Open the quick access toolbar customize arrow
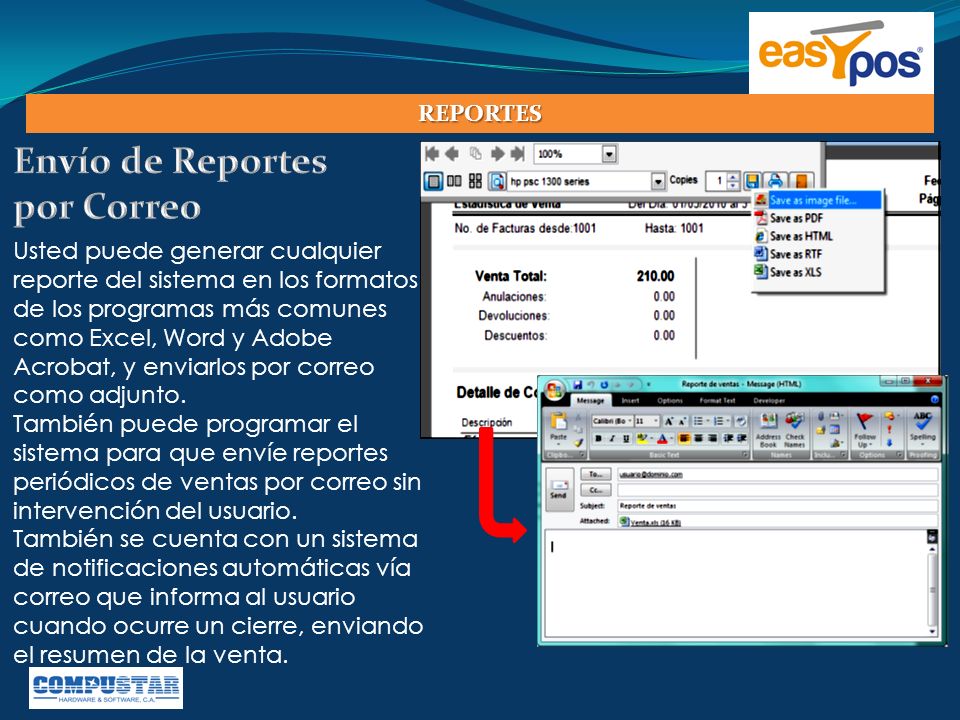 tap(648, 384)
